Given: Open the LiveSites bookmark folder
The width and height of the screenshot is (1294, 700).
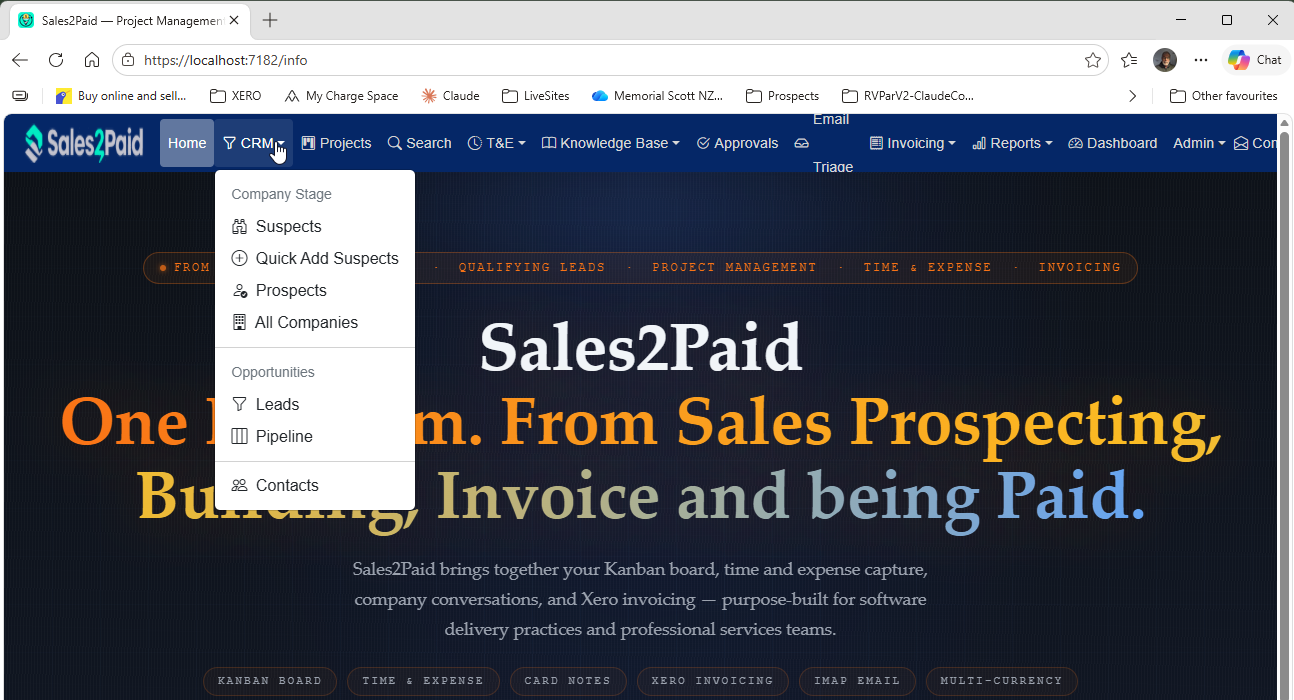Looking at the screenshot, I should (536, 96).
